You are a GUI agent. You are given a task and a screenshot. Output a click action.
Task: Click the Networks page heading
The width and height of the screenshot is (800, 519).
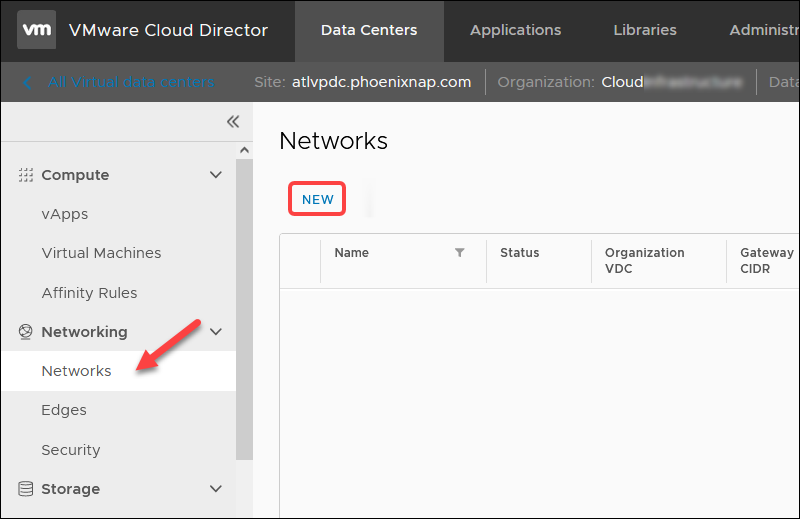click(x=334, y=141)
